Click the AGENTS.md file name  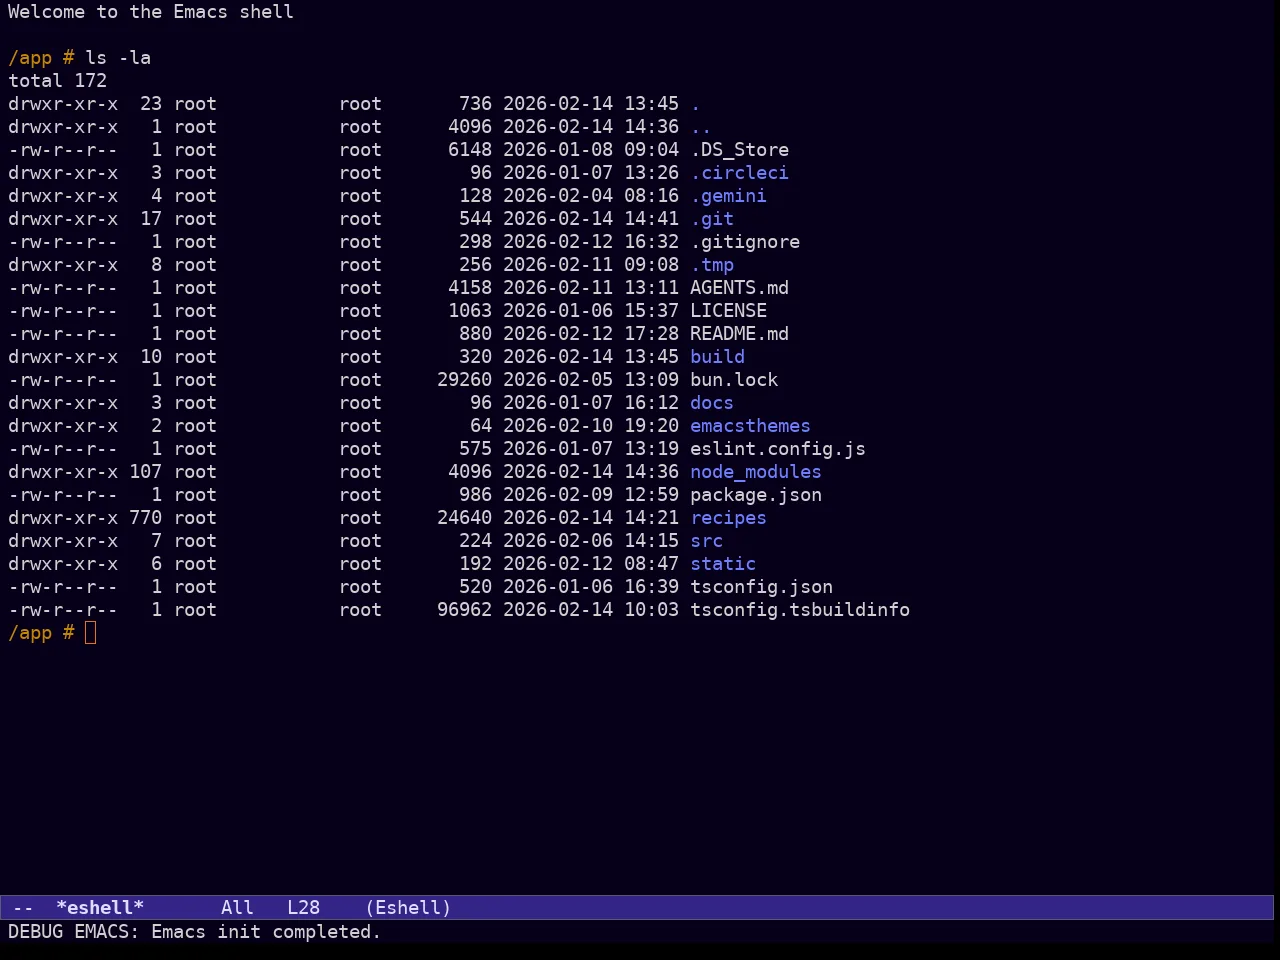(x=739, y=288)
